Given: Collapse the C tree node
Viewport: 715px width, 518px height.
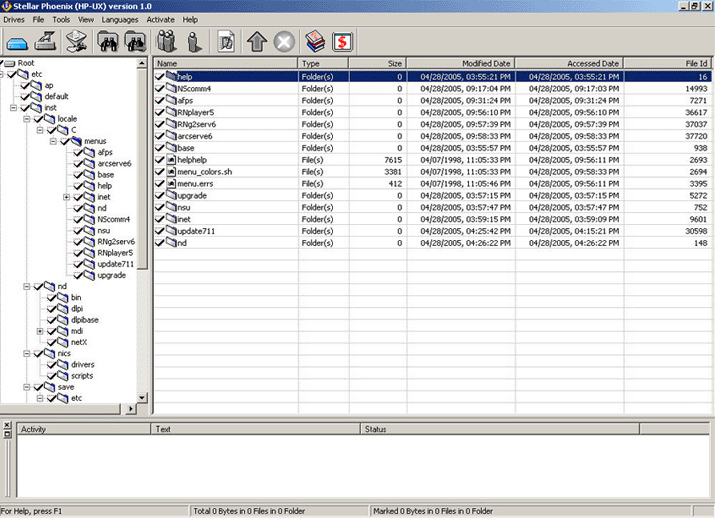Looking at the screenshot, I should coord(40,130).
